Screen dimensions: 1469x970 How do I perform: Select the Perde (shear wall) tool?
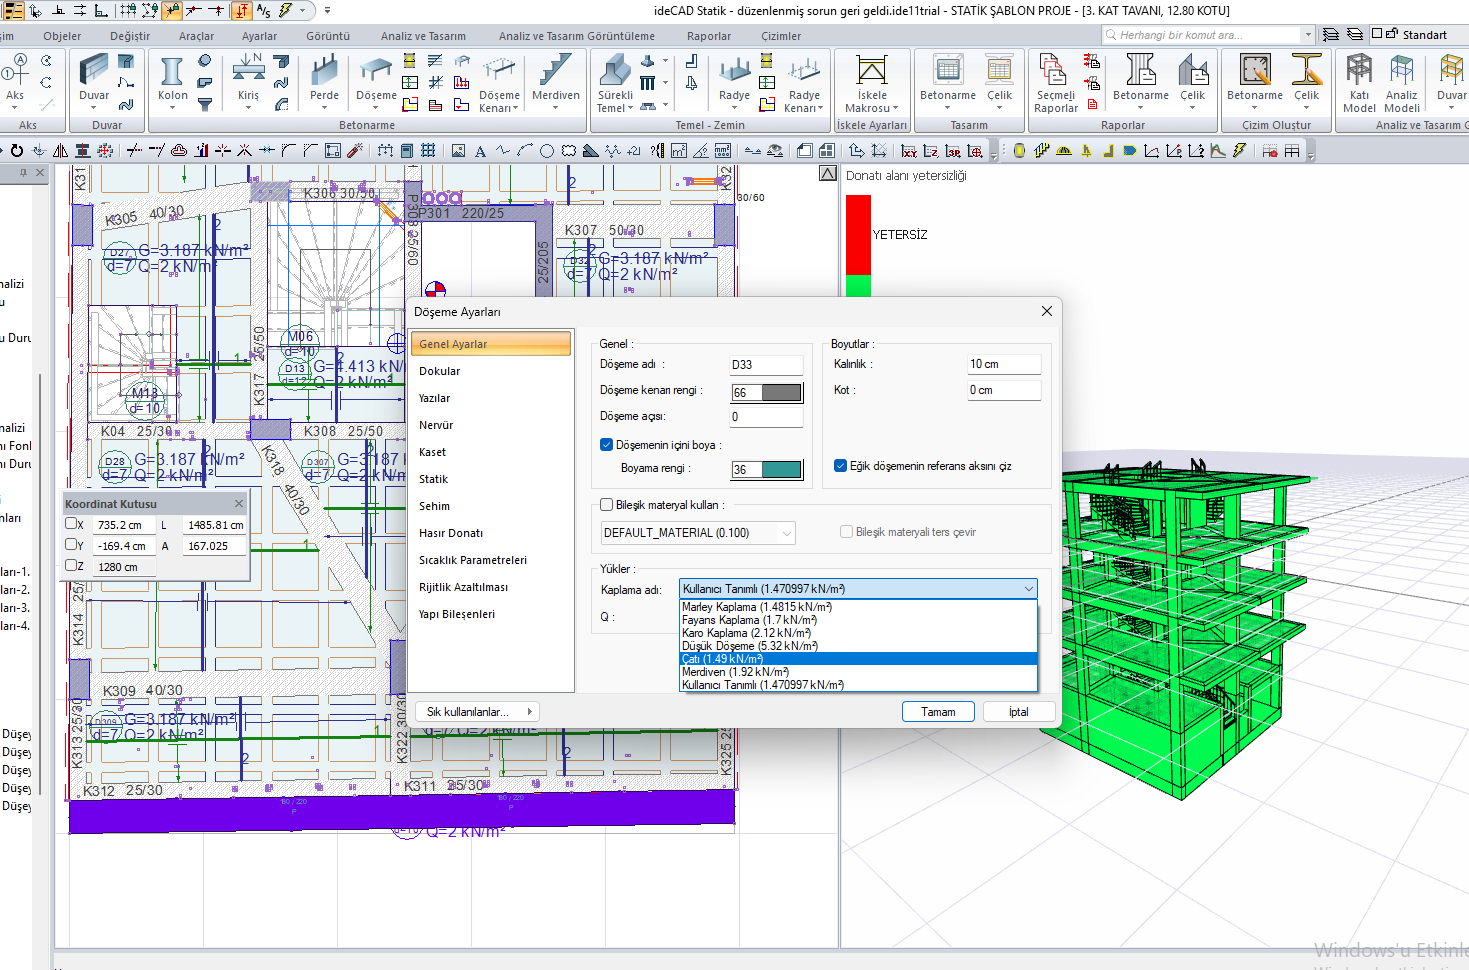pyautogui.click(x=324, y=80)
